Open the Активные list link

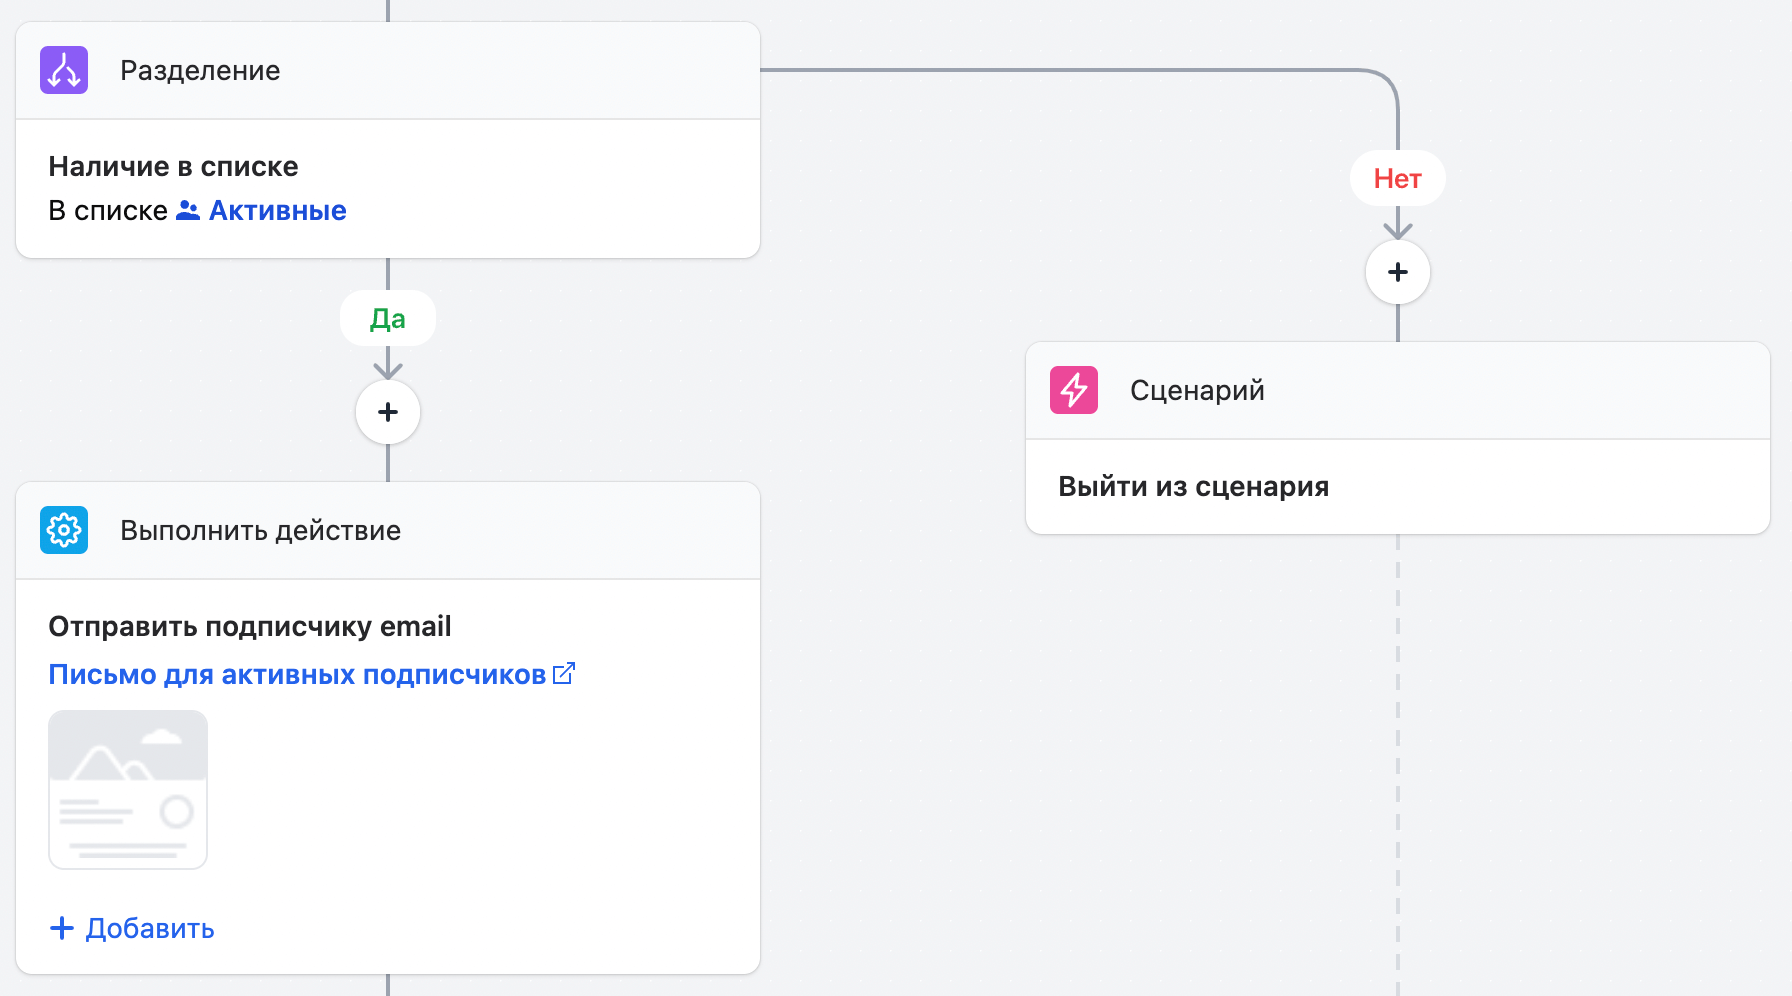(277, 210)
